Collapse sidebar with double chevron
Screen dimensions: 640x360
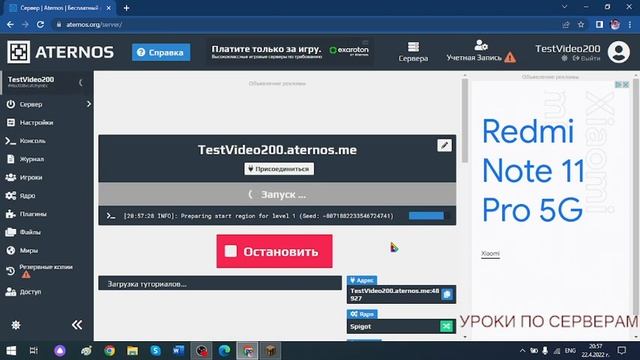click(x=77, y=325)
